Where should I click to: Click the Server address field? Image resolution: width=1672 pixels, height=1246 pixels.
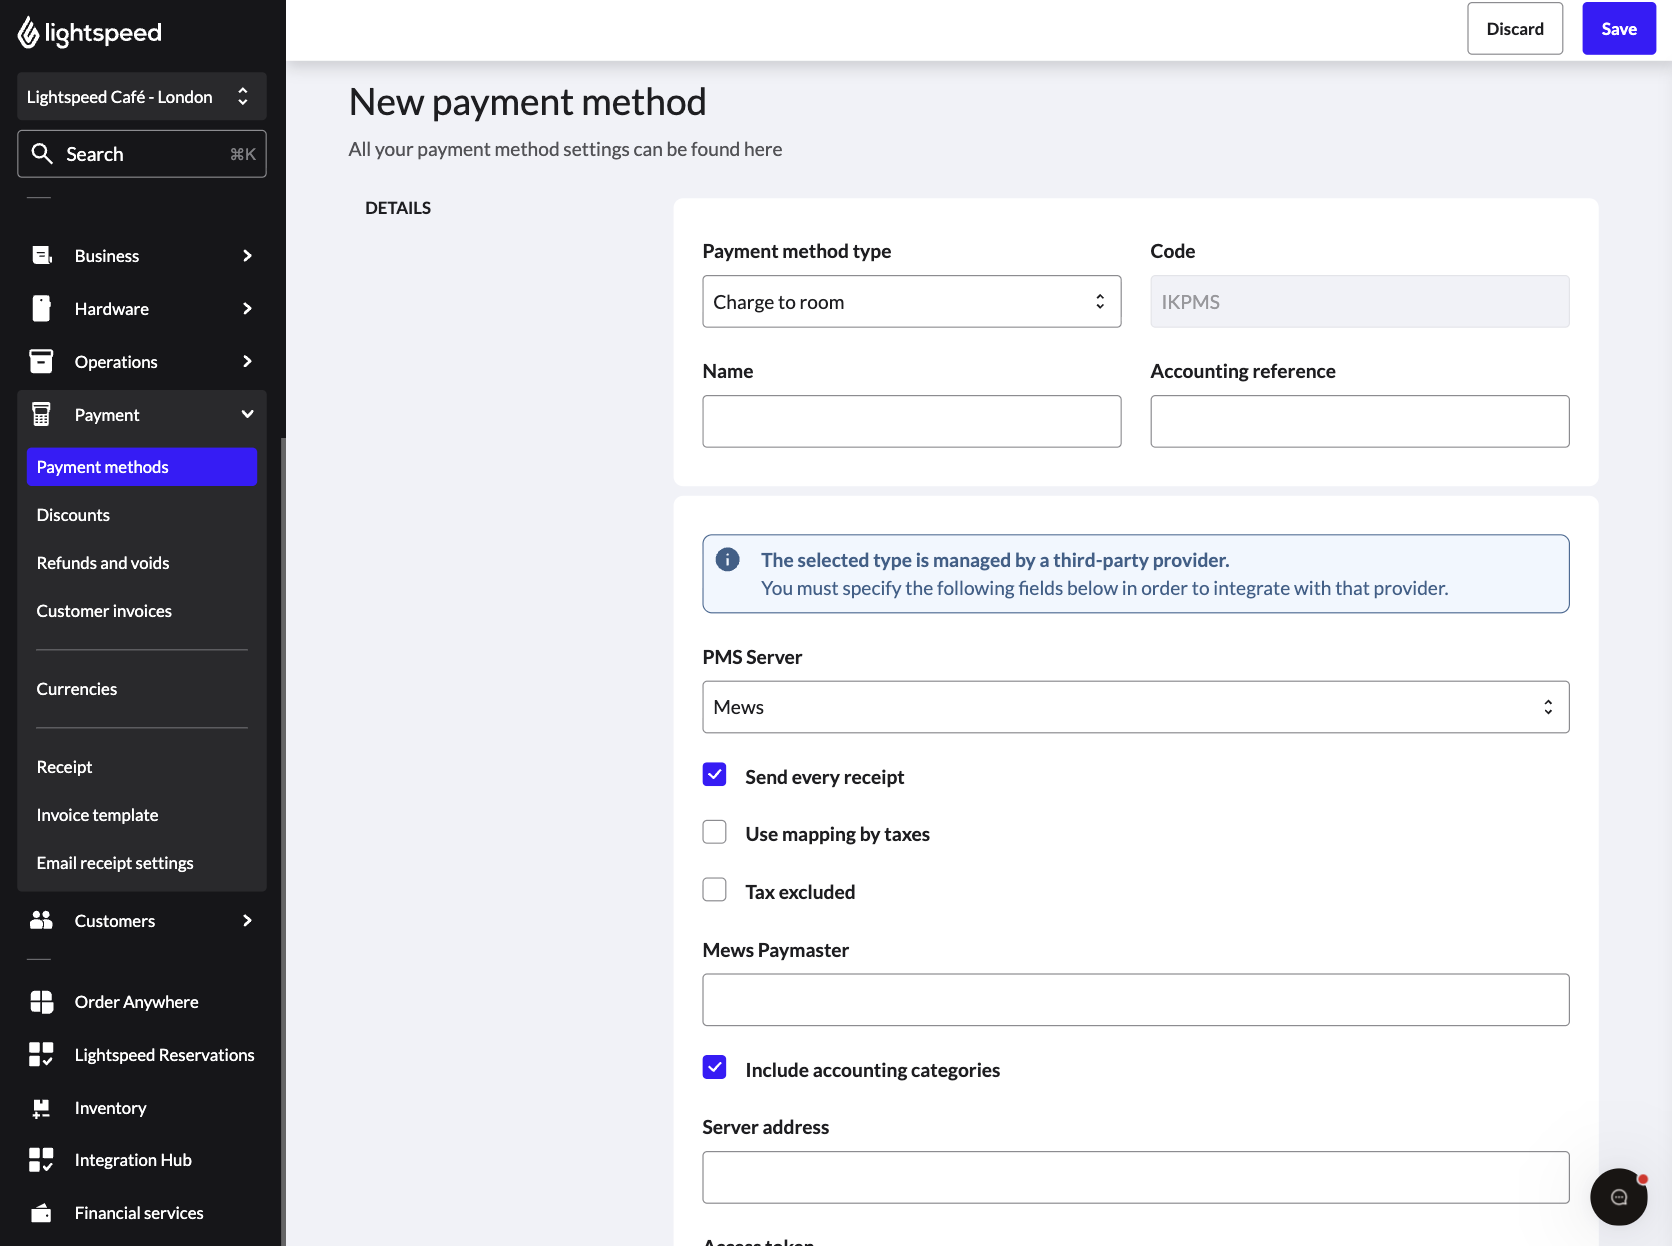click(x=1135, y=1176)
